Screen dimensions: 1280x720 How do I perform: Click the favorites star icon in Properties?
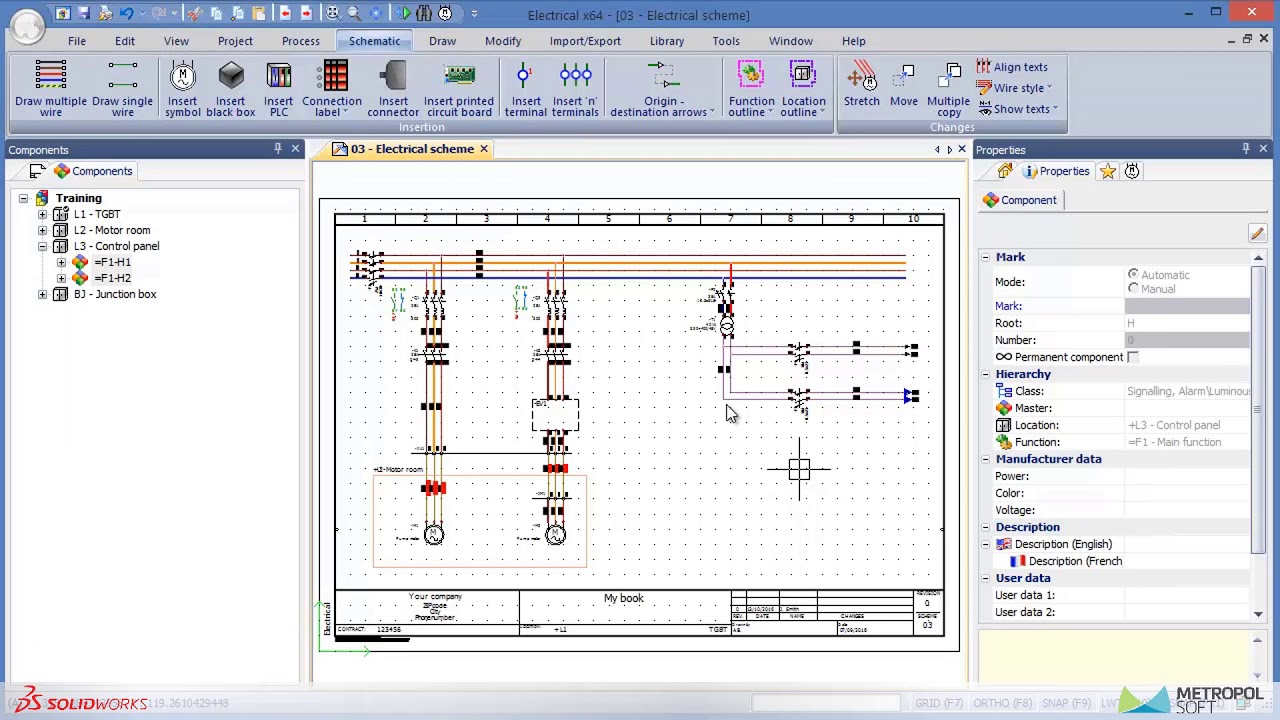[x=1107, y=171]
